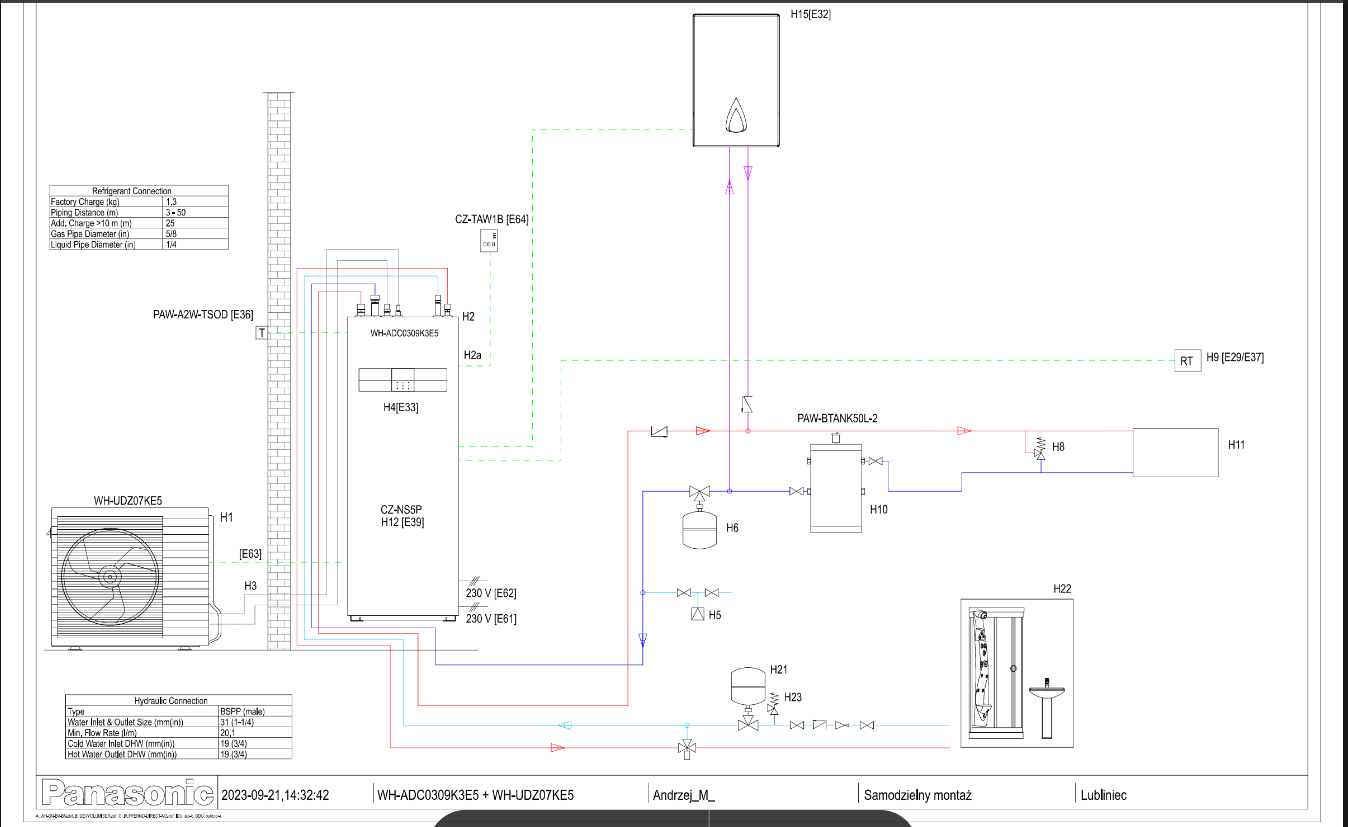This screenshot has width=1348, height=827.
Task: Click the 'Add. Charge >10 m (m)' cell
Action: point(107,223)
